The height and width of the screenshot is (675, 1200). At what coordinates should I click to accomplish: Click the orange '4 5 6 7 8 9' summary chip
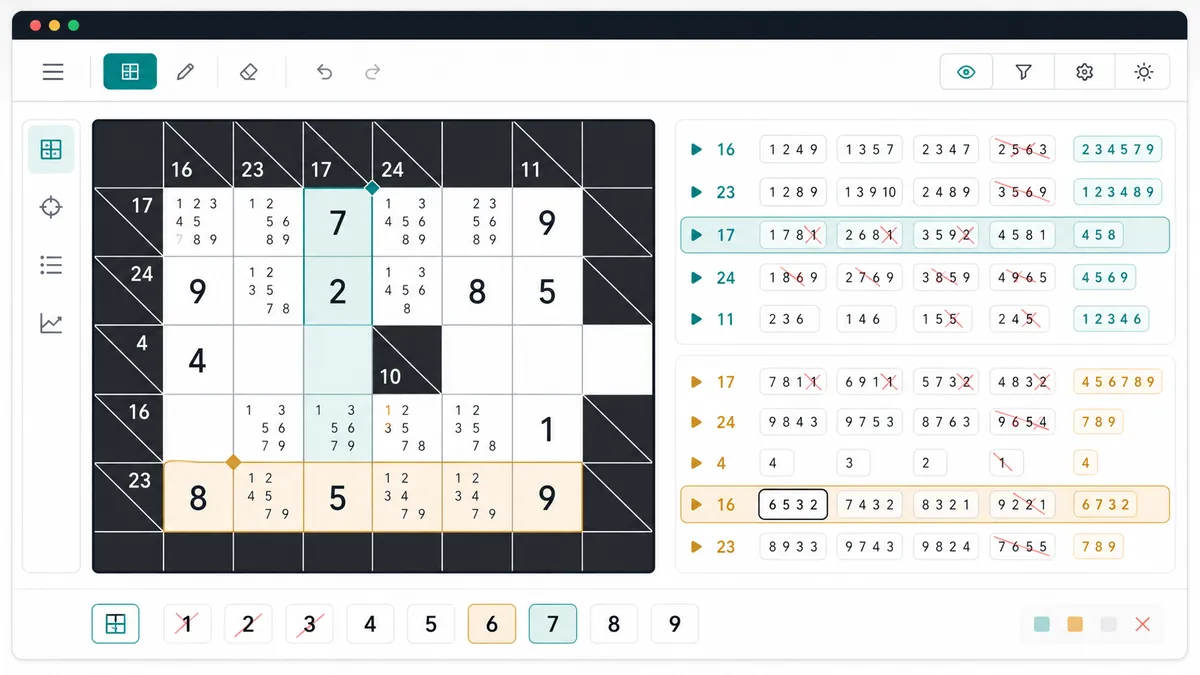point(1118,382)
